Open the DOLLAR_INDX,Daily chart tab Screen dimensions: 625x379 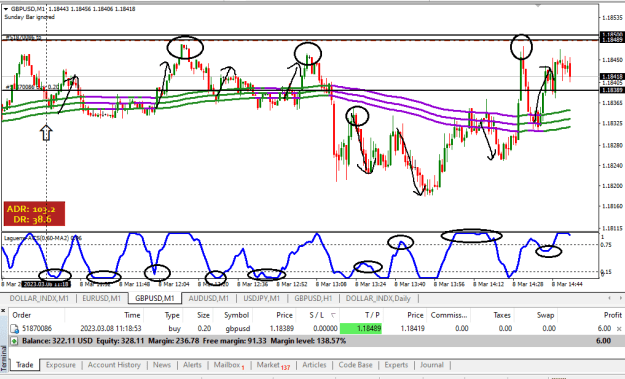(x=378, y=298)
